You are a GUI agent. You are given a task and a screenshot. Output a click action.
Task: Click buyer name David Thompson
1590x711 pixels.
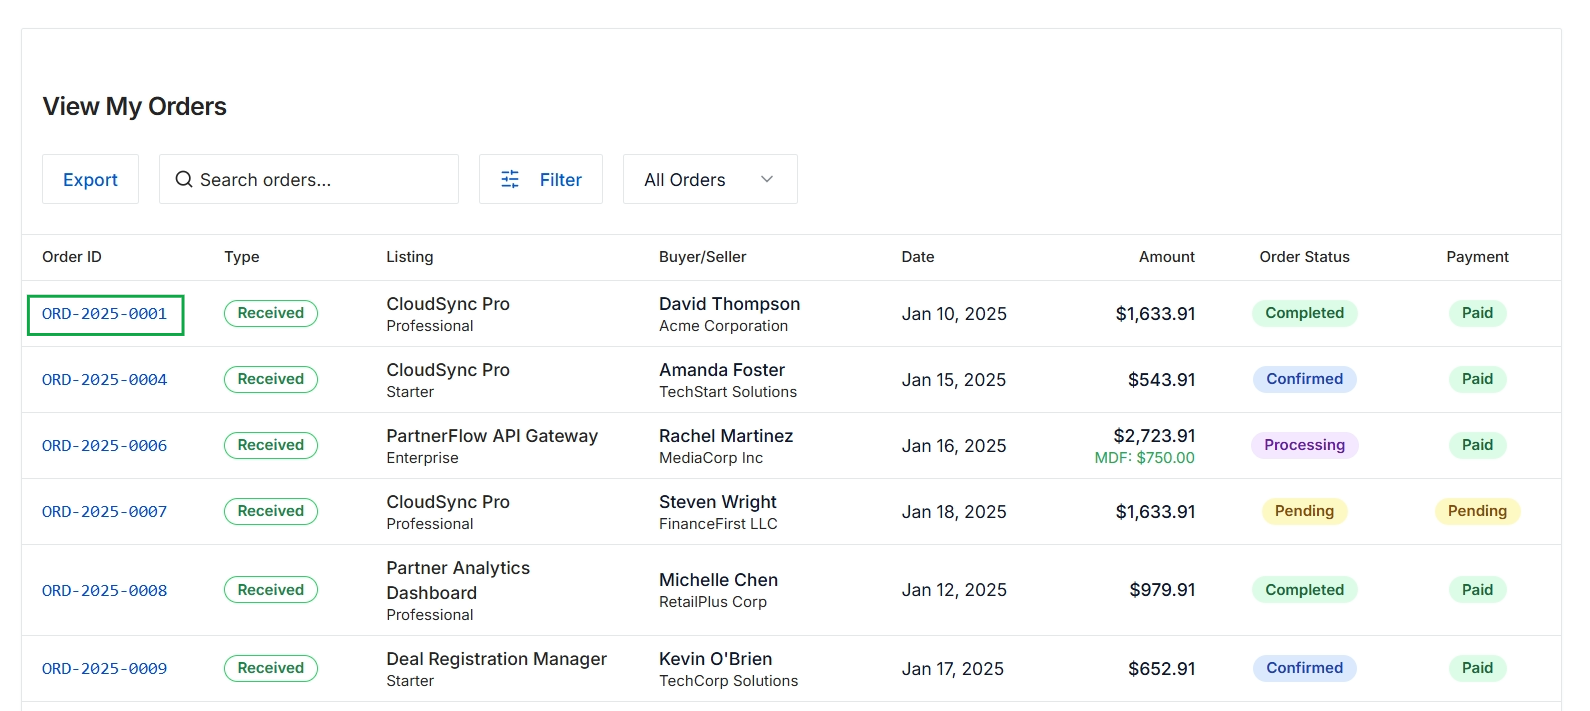click(x=729, y=304)
